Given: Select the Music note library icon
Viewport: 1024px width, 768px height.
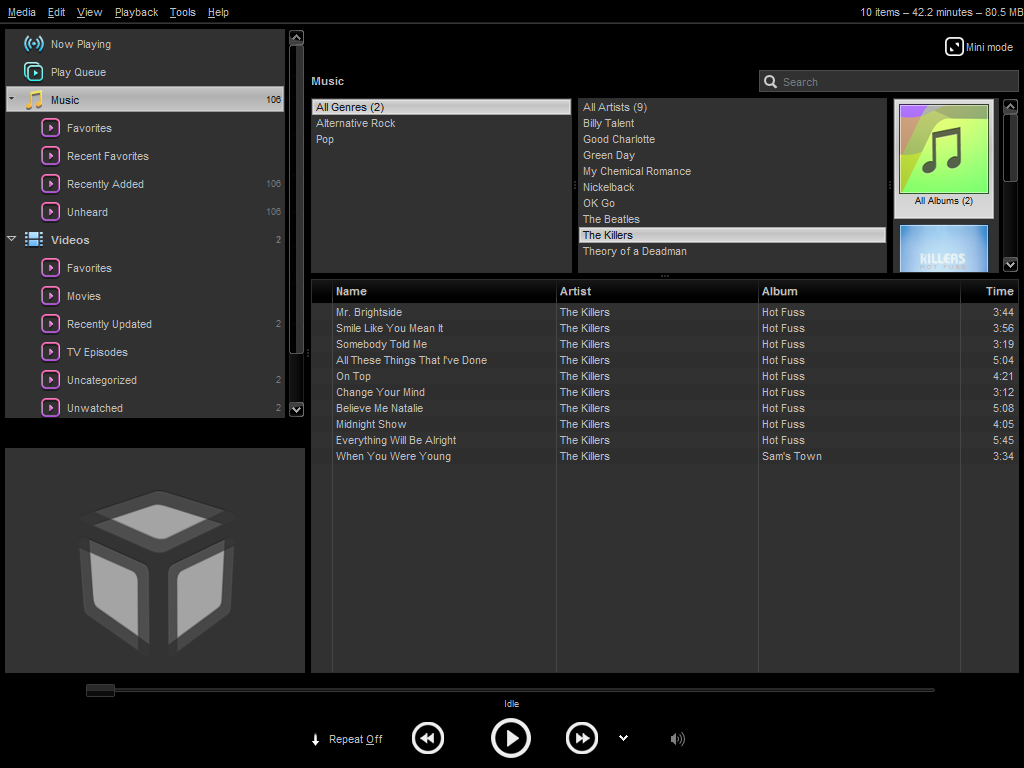Looking at the screenshot, I should [34, 99].
